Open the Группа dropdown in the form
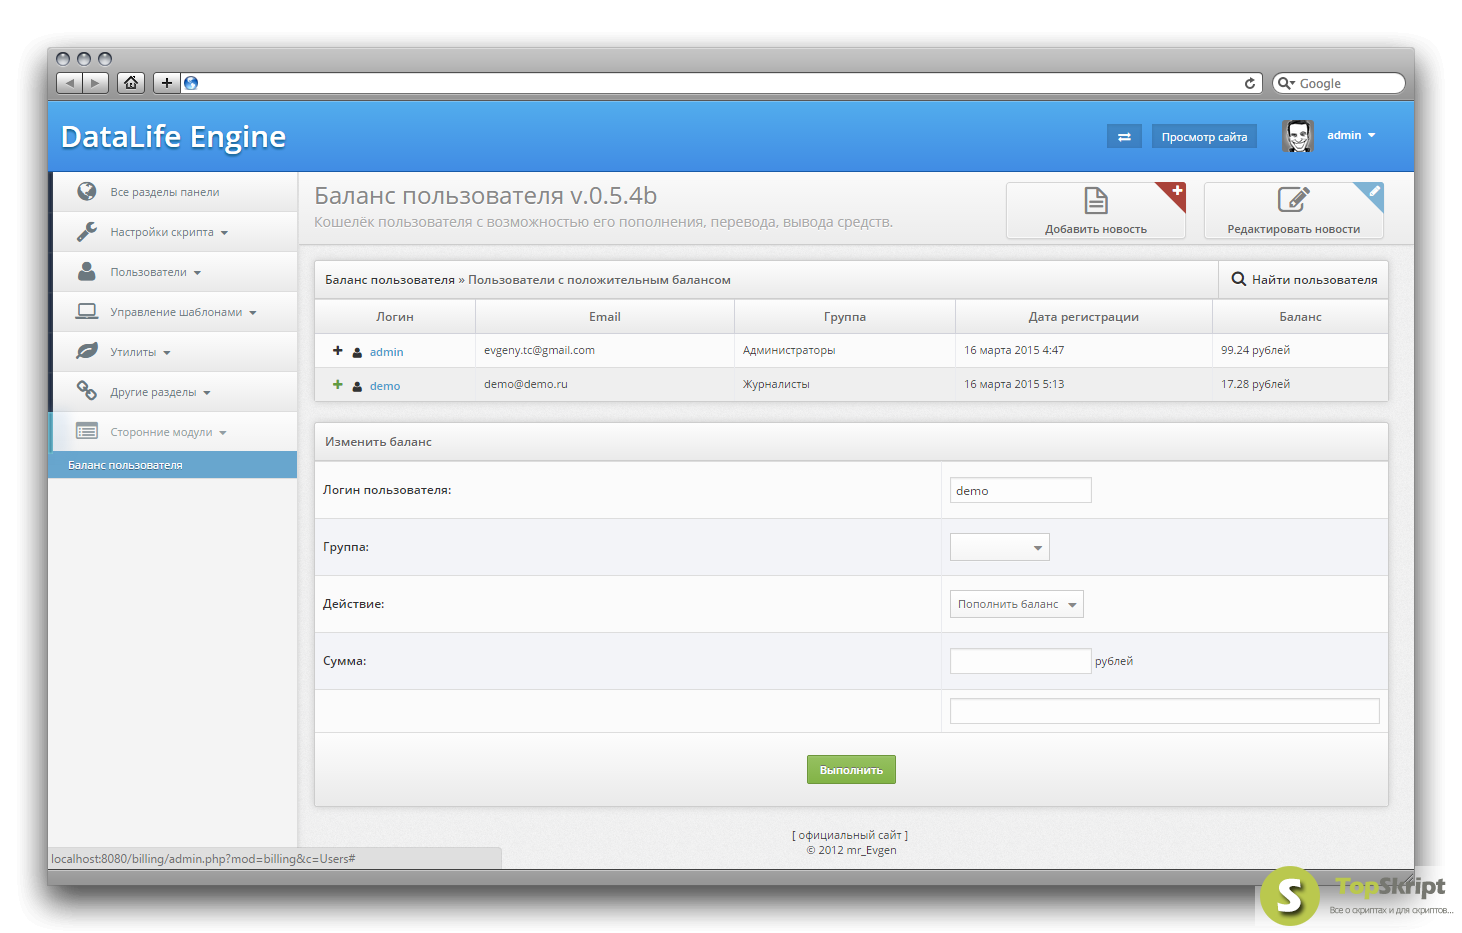This screenshot has width=1462, height=933. coord(1000,547)
